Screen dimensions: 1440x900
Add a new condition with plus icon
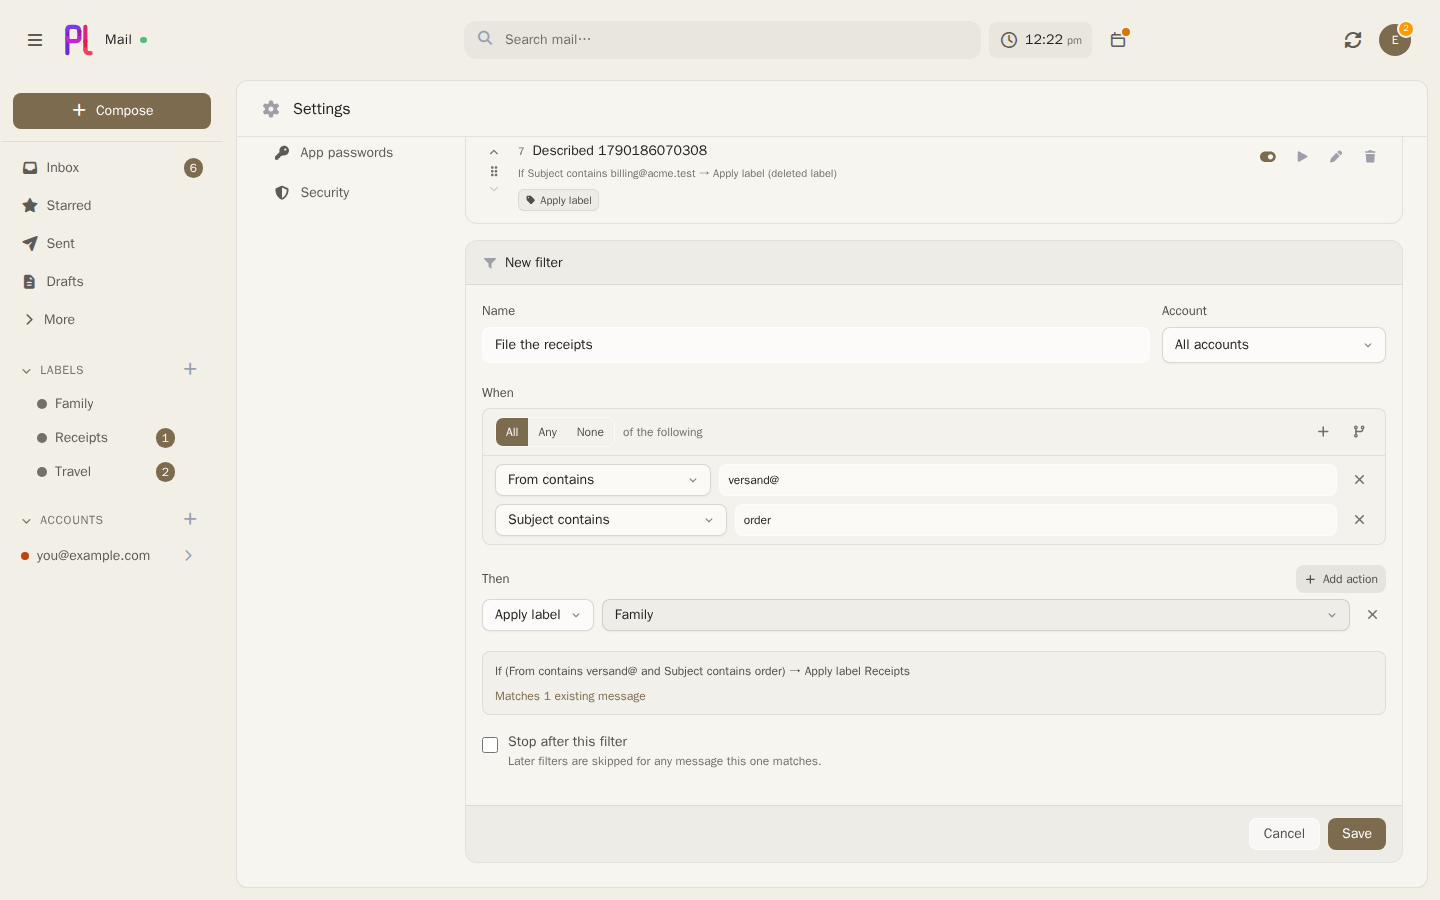[x=1323, y=432]
